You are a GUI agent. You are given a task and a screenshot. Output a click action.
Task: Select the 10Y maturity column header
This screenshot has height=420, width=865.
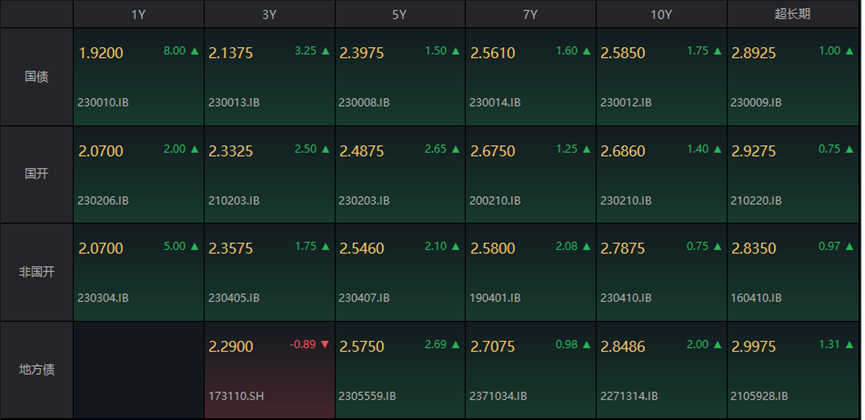(x=661, y=14)
